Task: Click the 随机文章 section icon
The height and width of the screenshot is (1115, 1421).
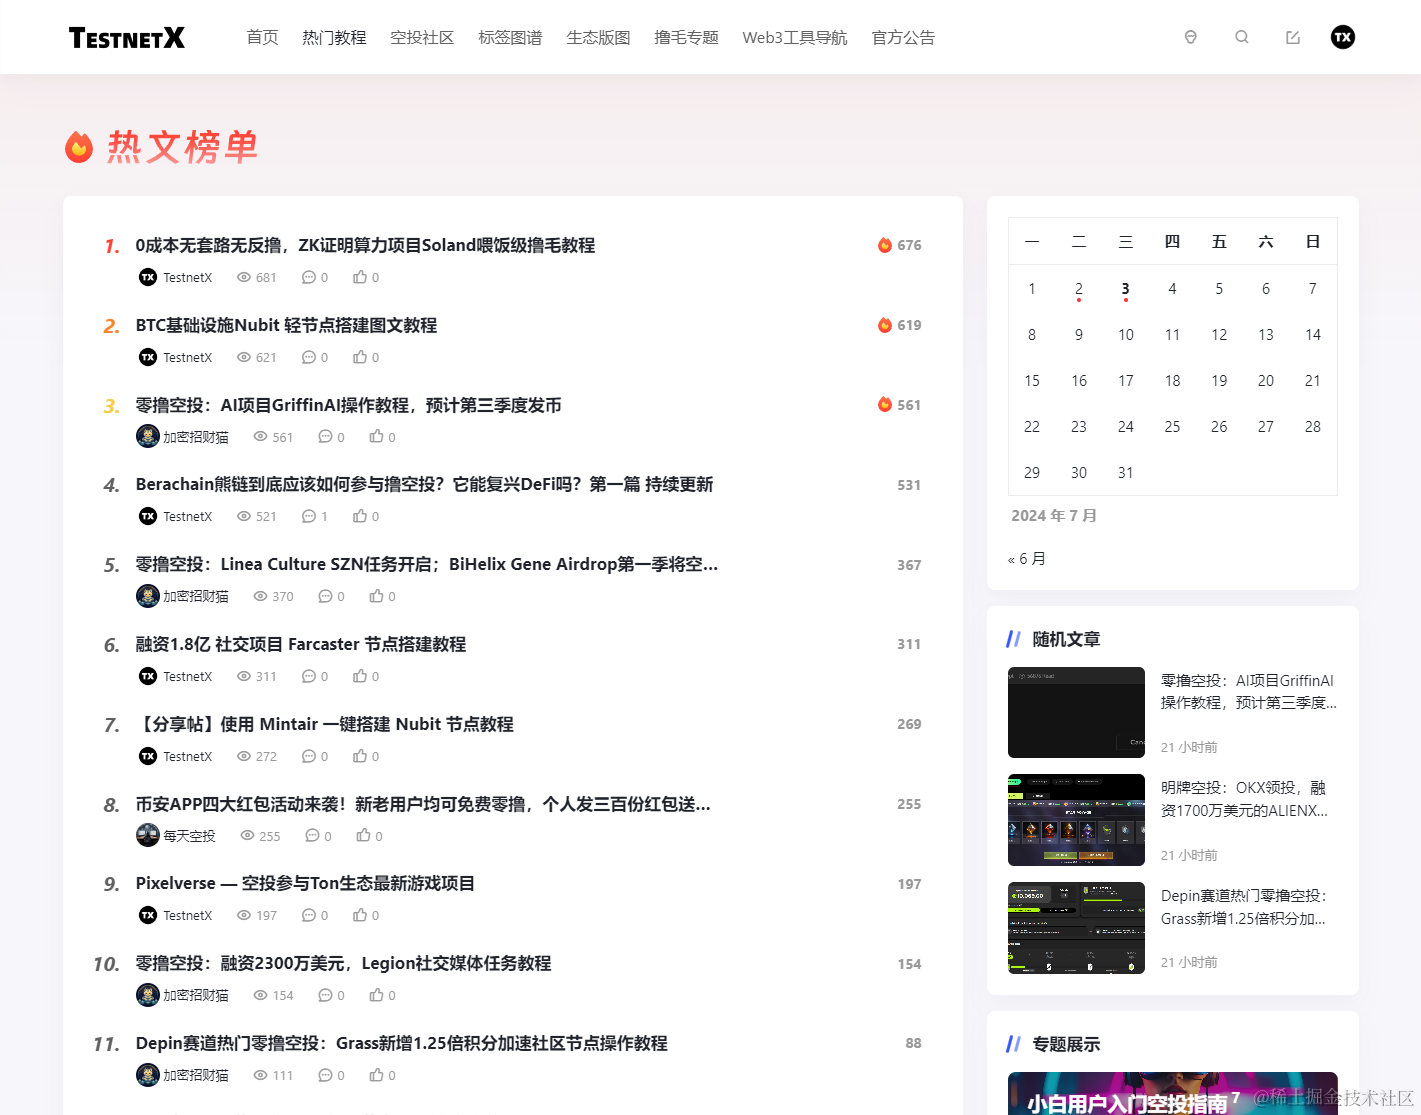Action: tap(1013, 638)
